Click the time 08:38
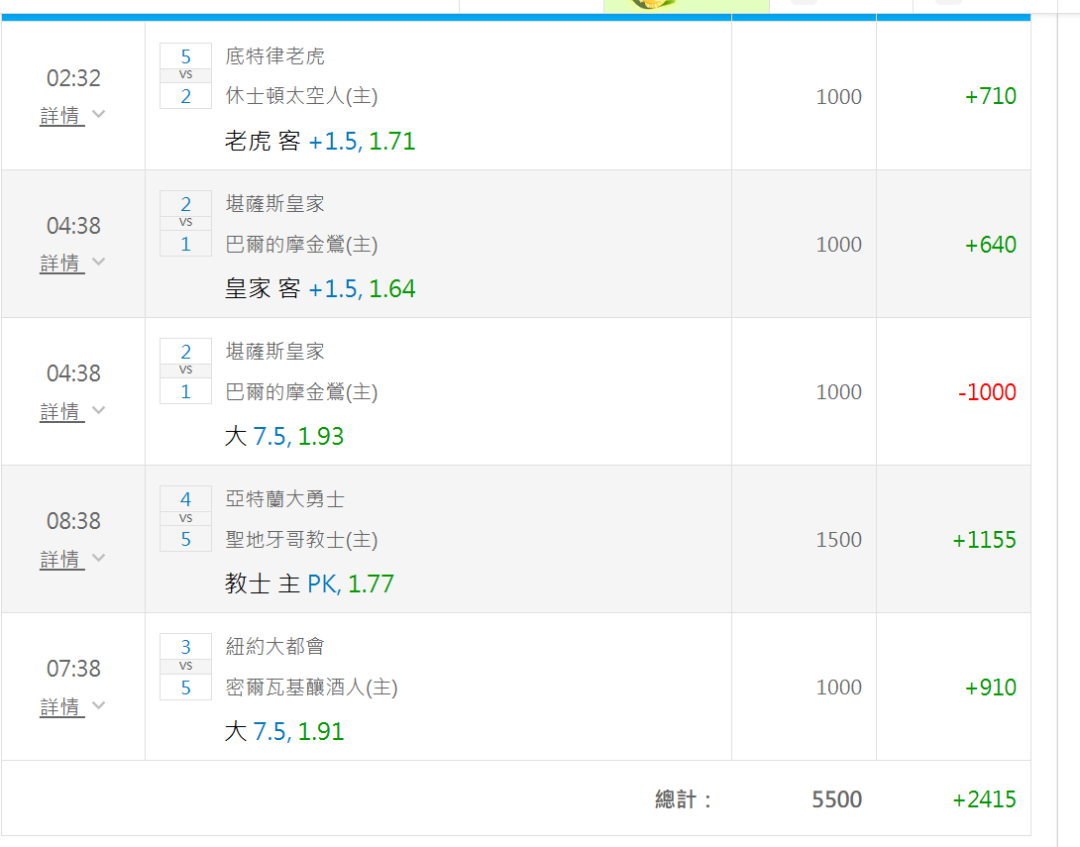Screen dimensions: 1080x847 coord(74,521)
